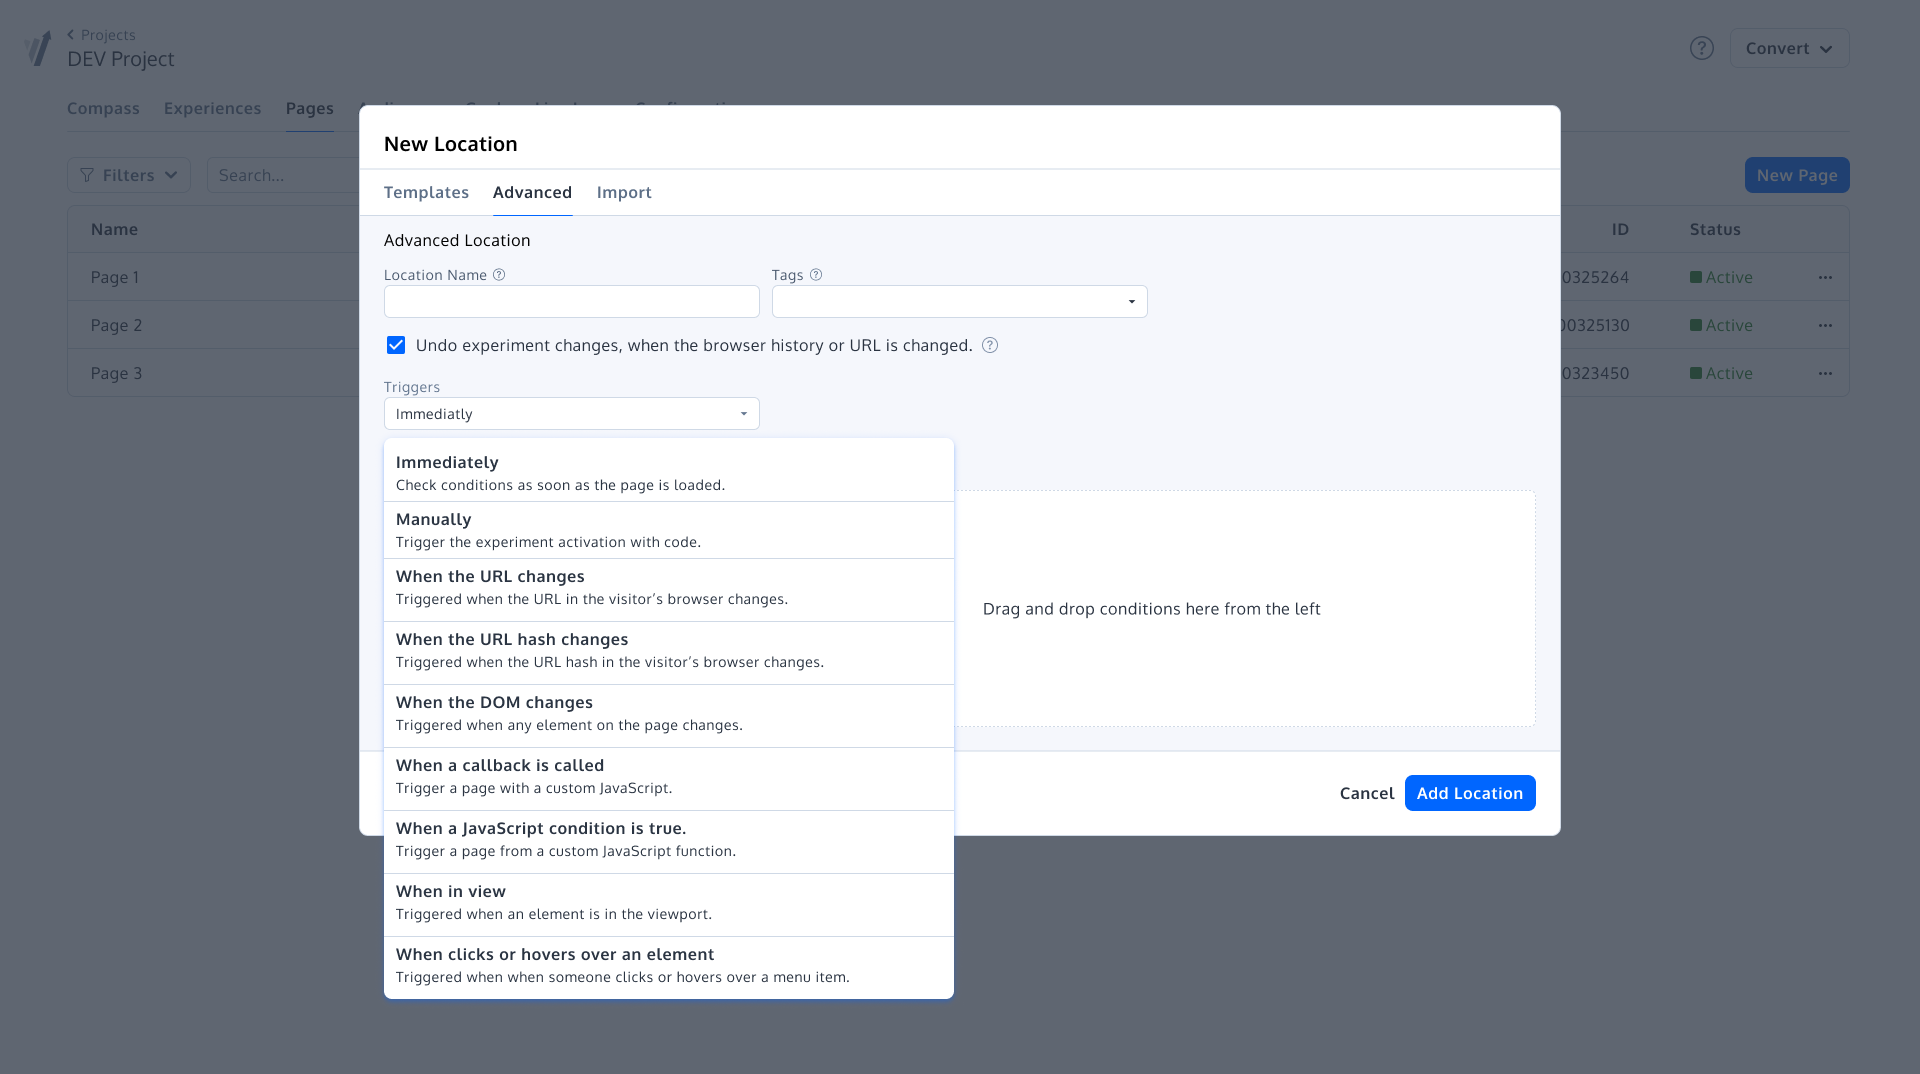1920x1074 pixels.
Task: Open Page 3 row options ellipsis
Action: (x=1825, y=373)
